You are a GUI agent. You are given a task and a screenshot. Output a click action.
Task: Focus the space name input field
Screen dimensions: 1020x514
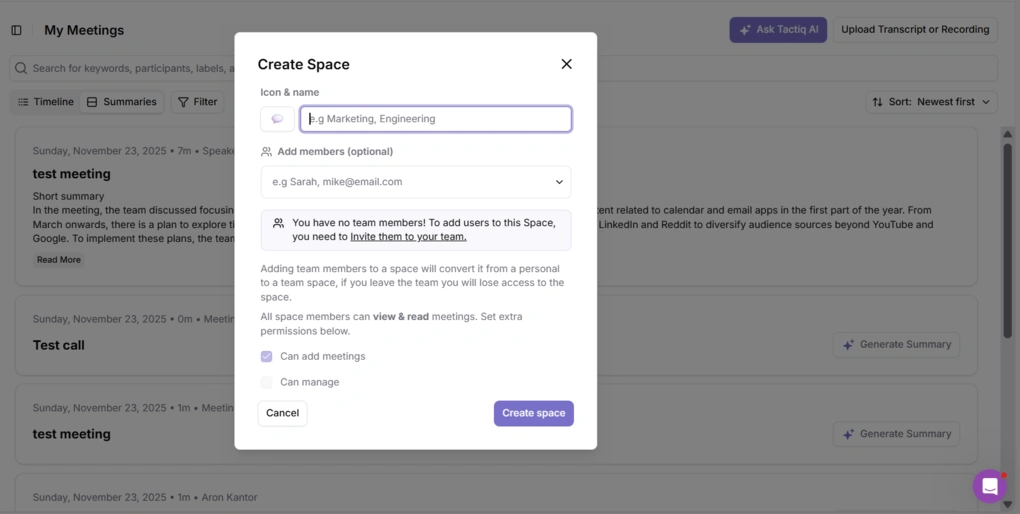pos(436,119)
